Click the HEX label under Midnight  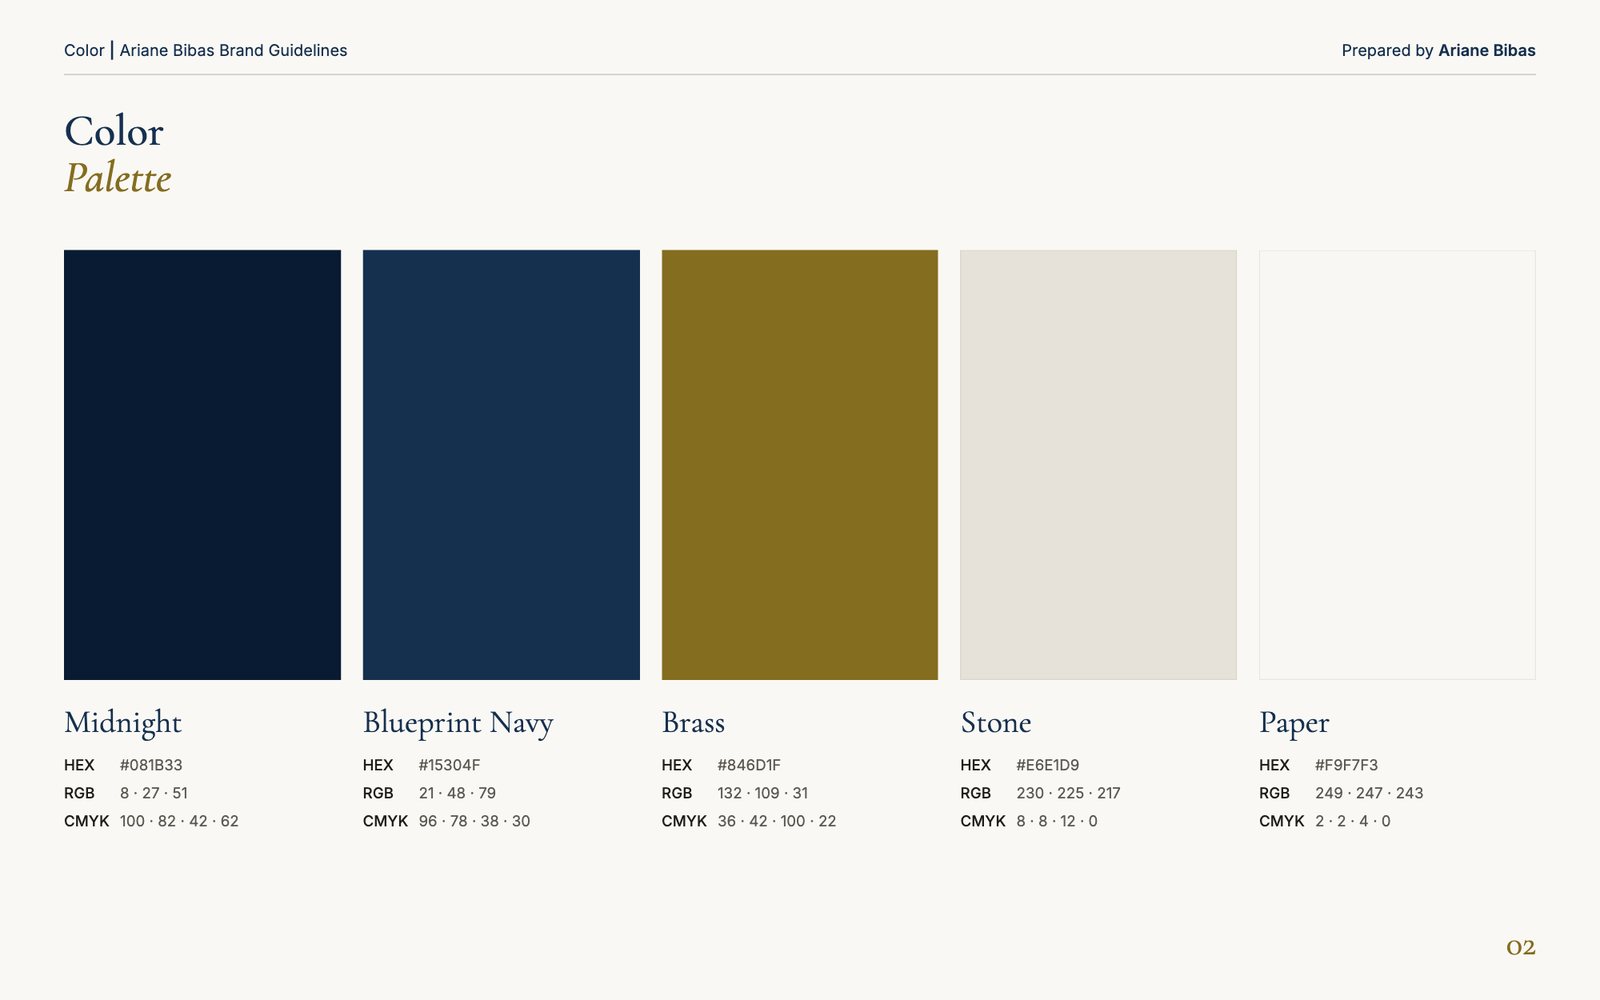click(79, 765)
